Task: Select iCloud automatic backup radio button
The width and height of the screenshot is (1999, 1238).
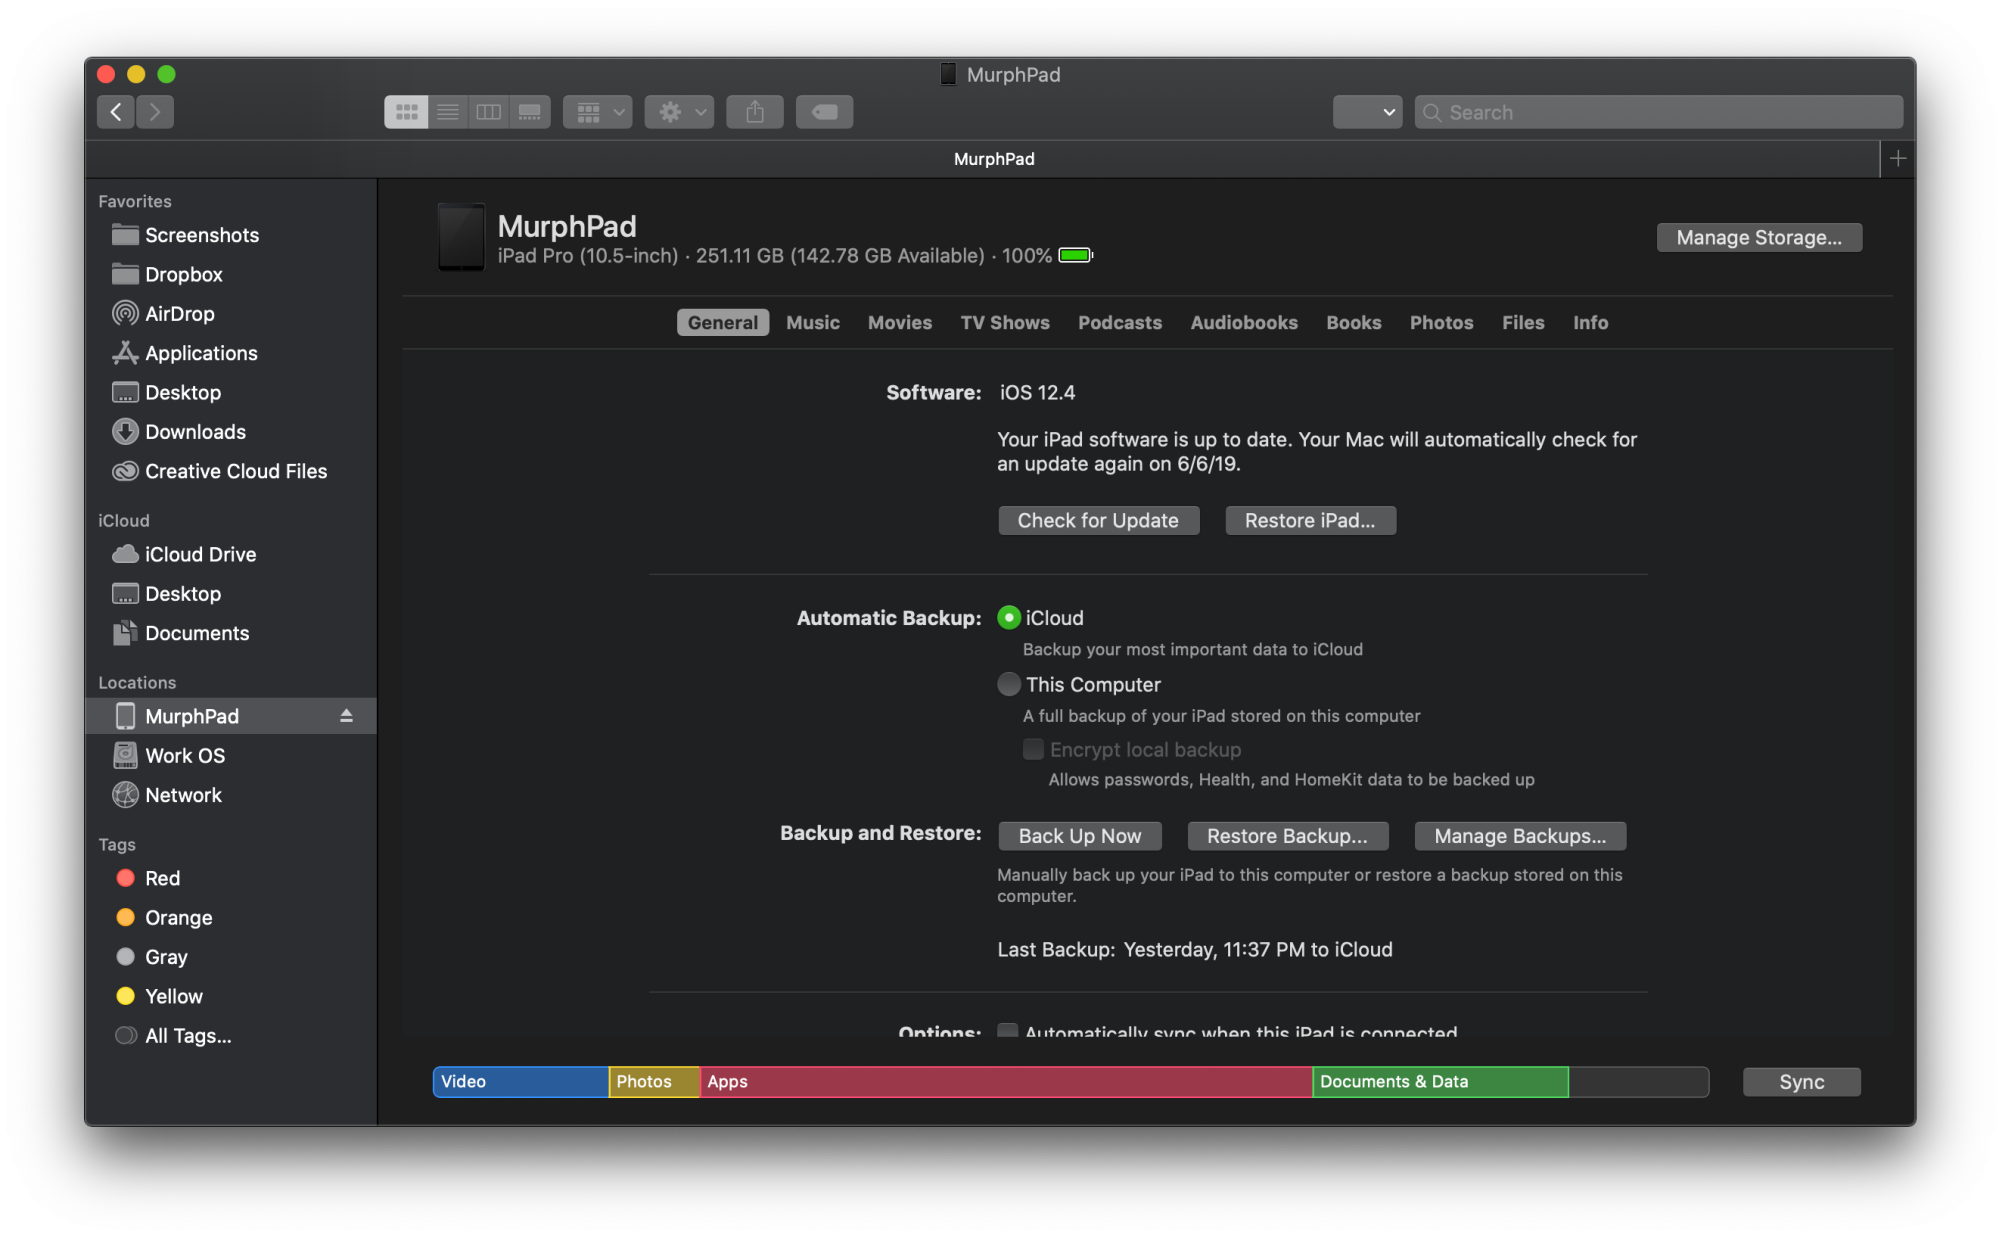Action: (1008, 617)
